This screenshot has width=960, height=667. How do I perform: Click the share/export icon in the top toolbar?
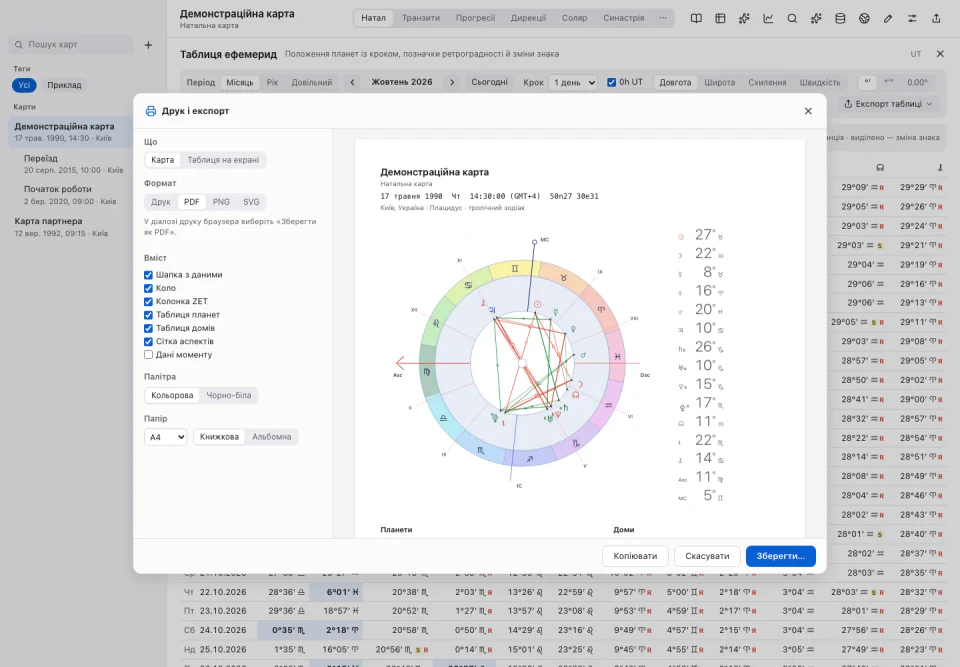point(936,18)
